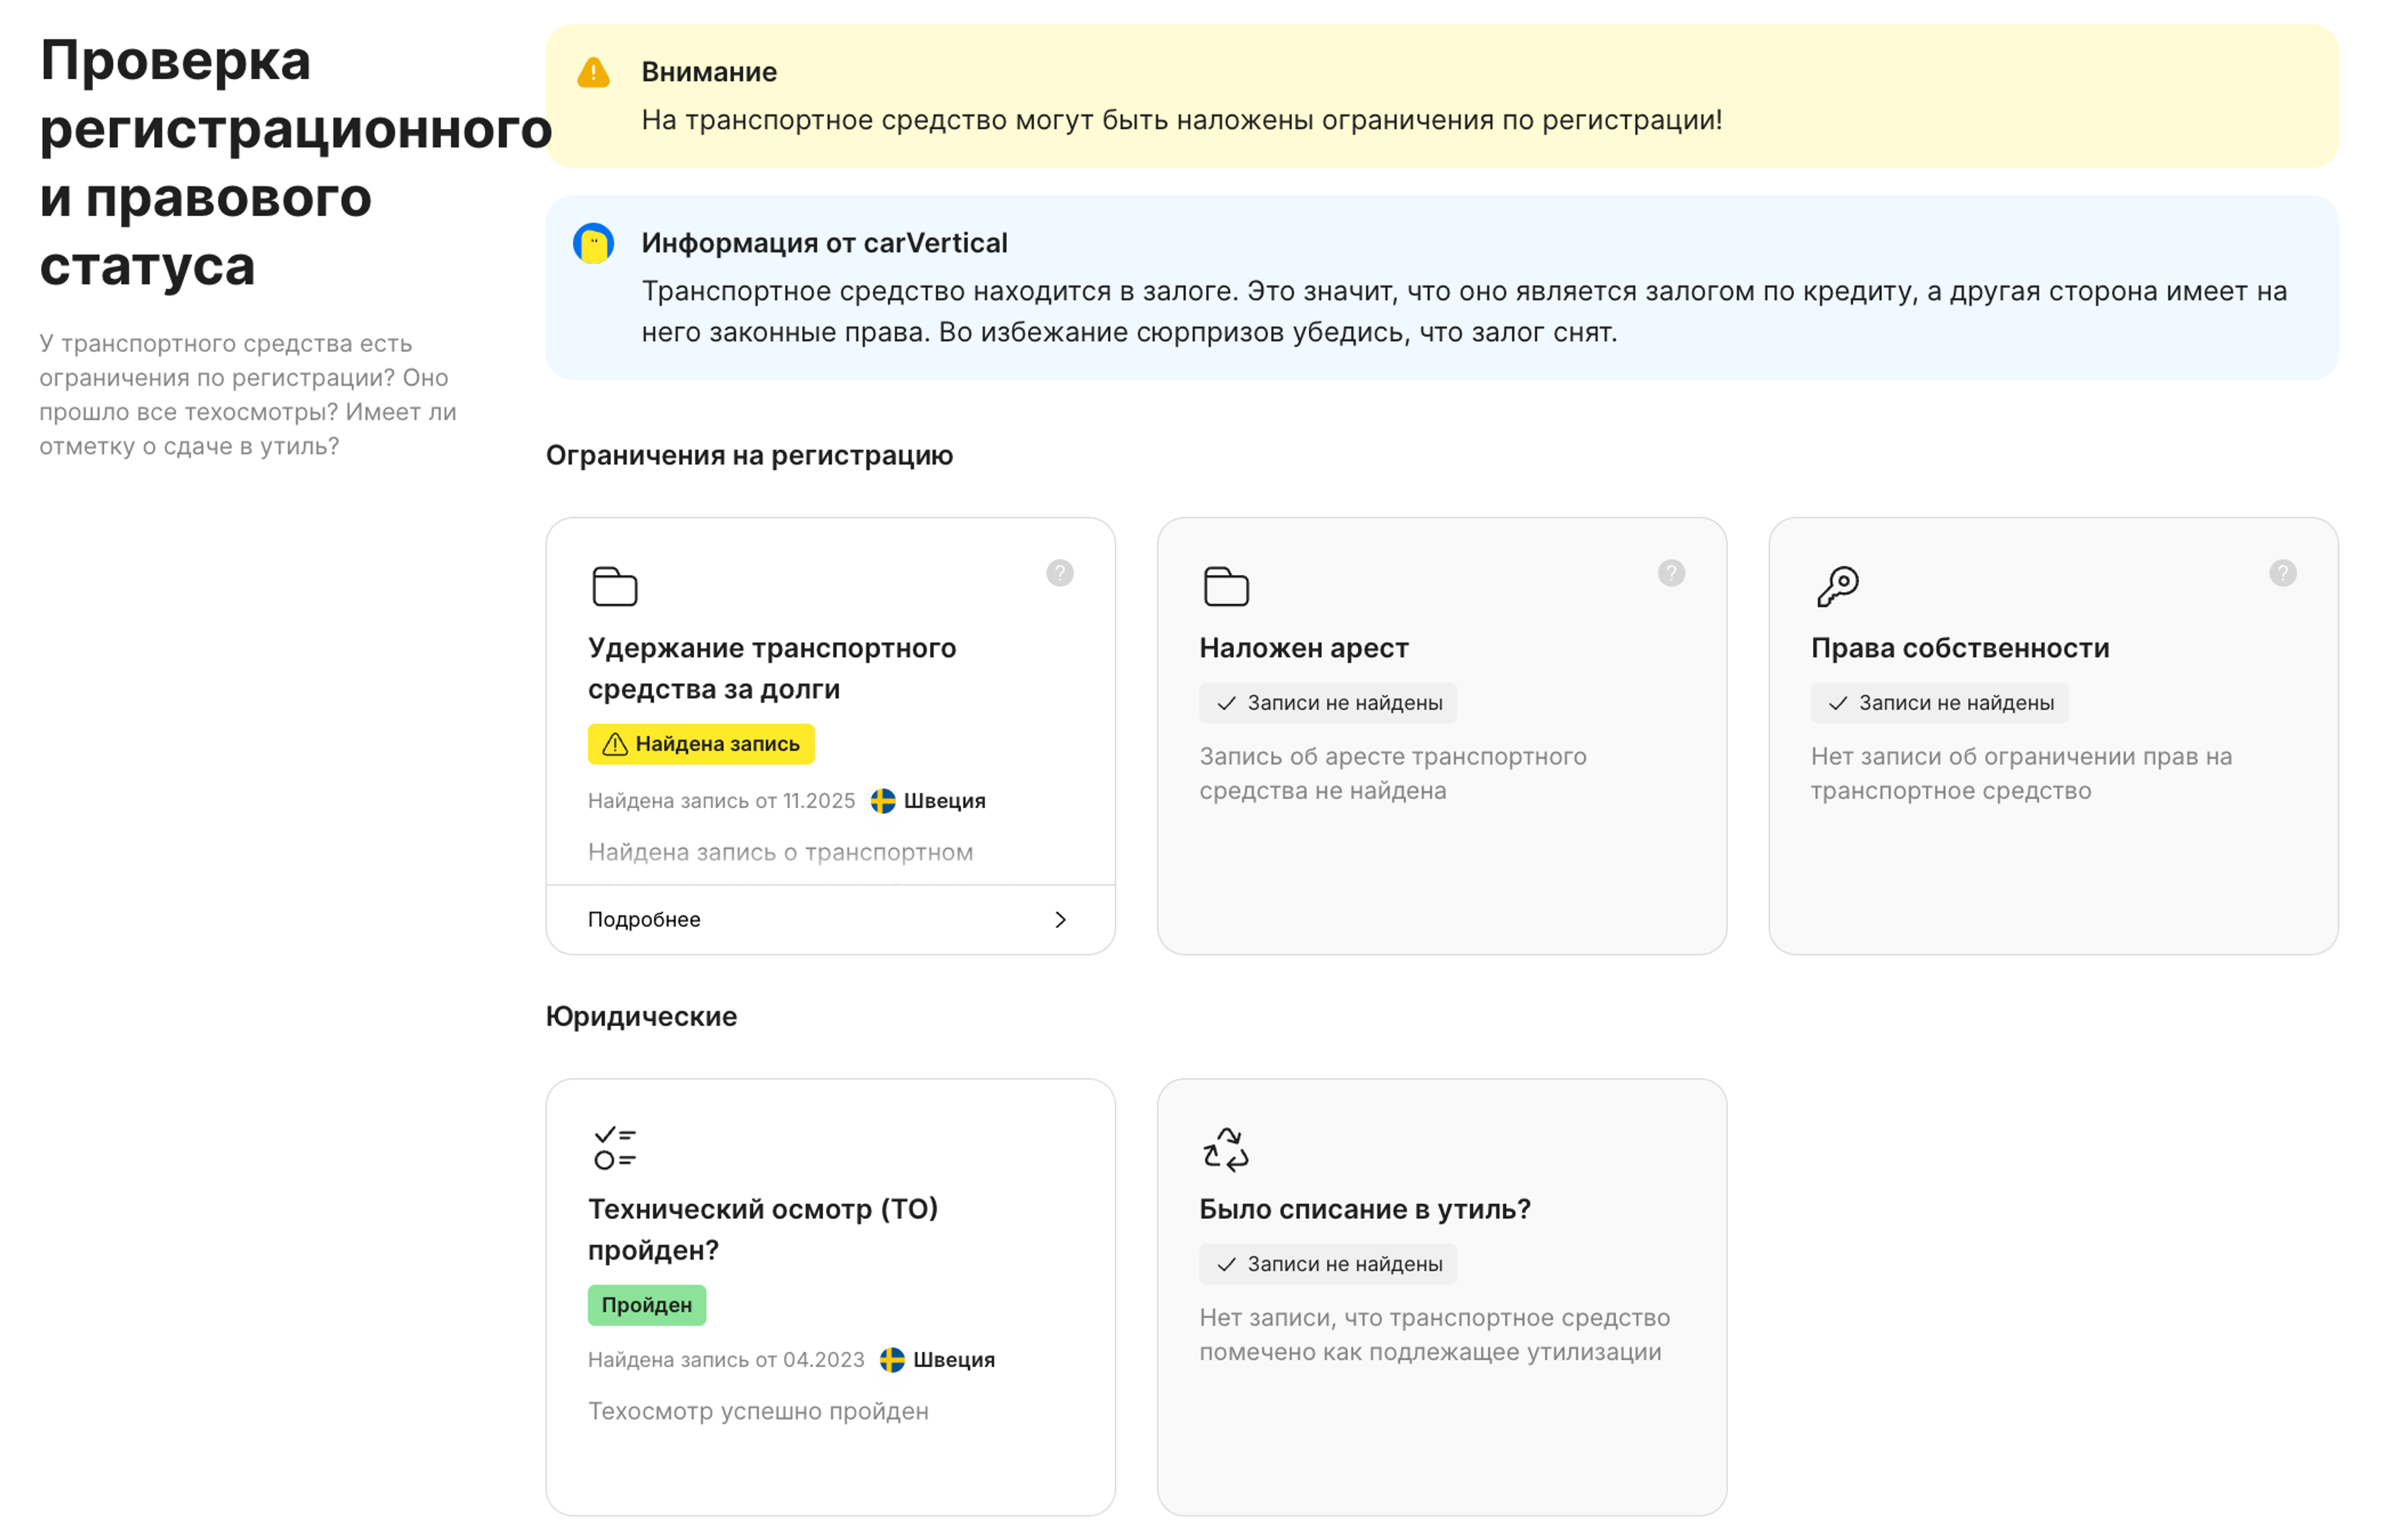Screen dimensions: 2382x1540
Task: Click the gray intro paragraph under the title
Action: [x=248, y=395]
